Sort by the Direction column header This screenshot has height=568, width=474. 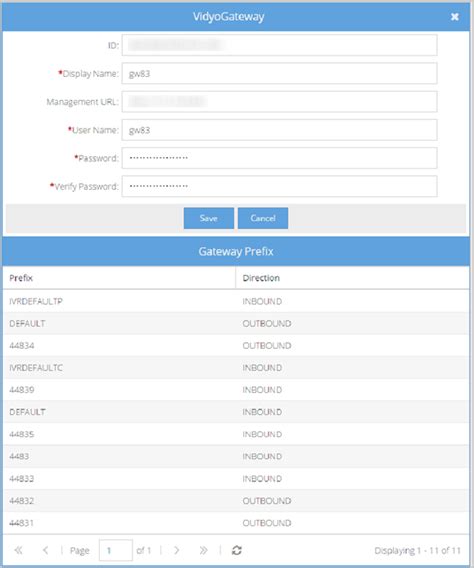[x=352, y=278]
